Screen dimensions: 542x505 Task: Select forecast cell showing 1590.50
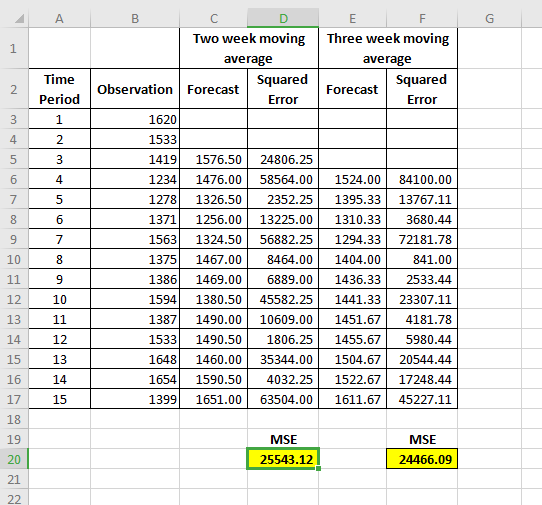pos(214,379)
